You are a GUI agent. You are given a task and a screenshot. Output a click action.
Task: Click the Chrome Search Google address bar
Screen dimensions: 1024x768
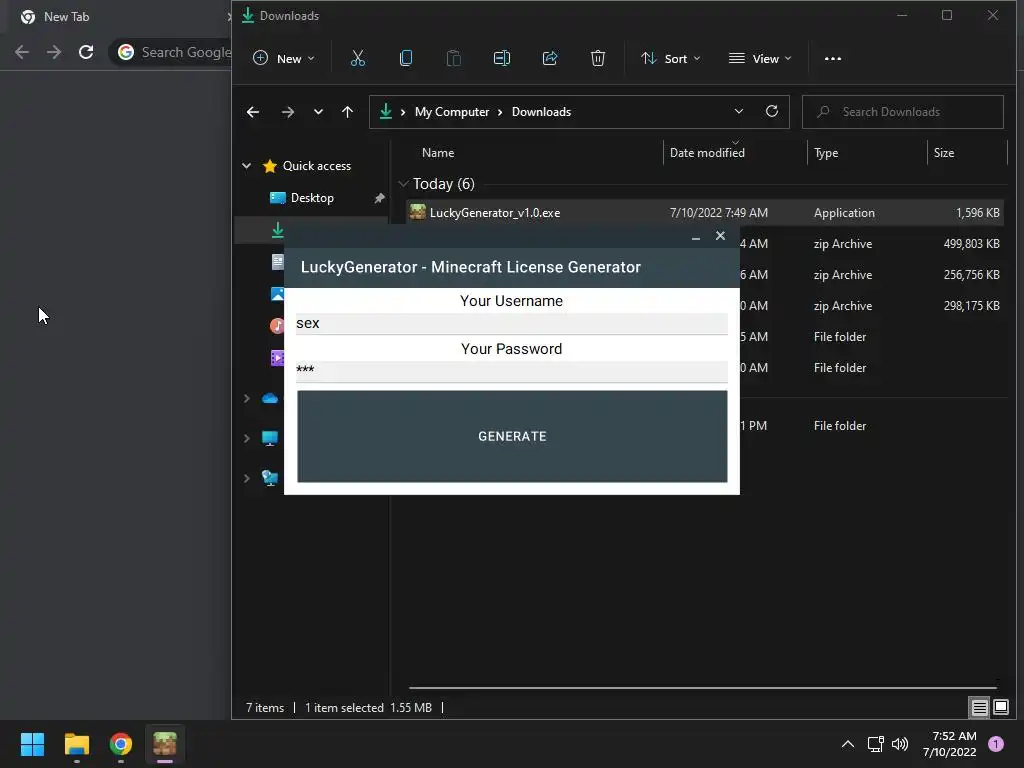point(171,52)
